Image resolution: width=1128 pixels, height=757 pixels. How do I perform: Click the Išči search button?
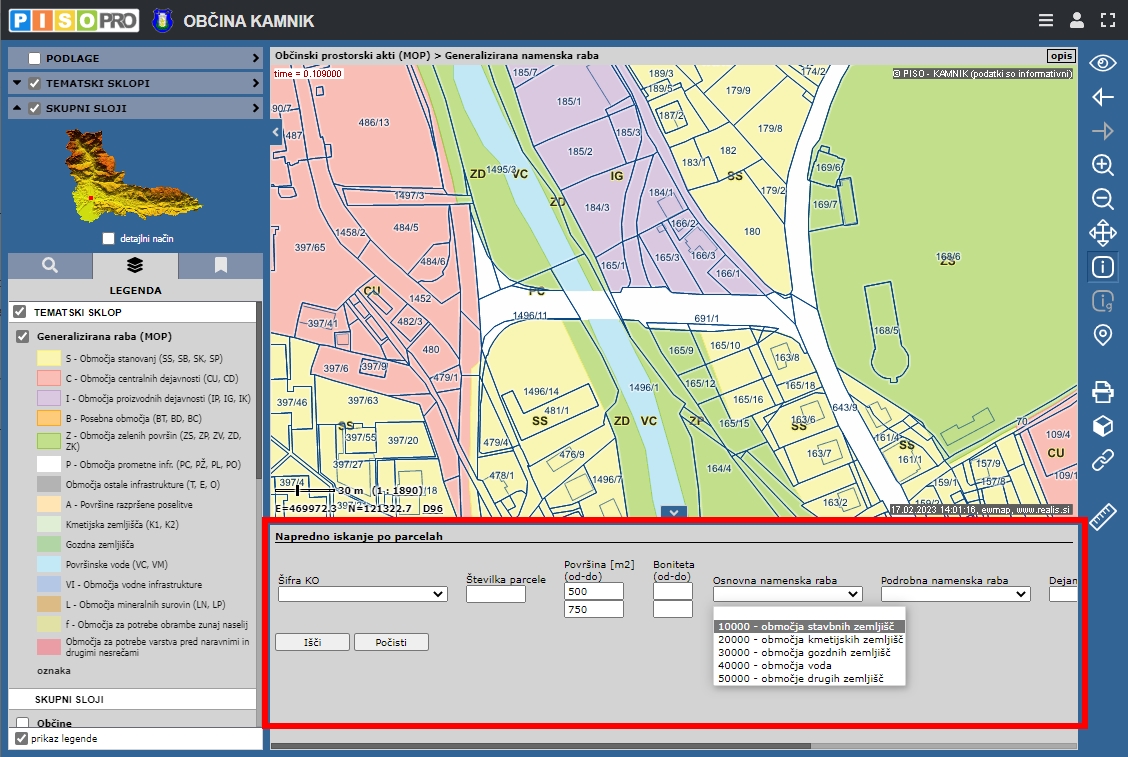point(311,642)
